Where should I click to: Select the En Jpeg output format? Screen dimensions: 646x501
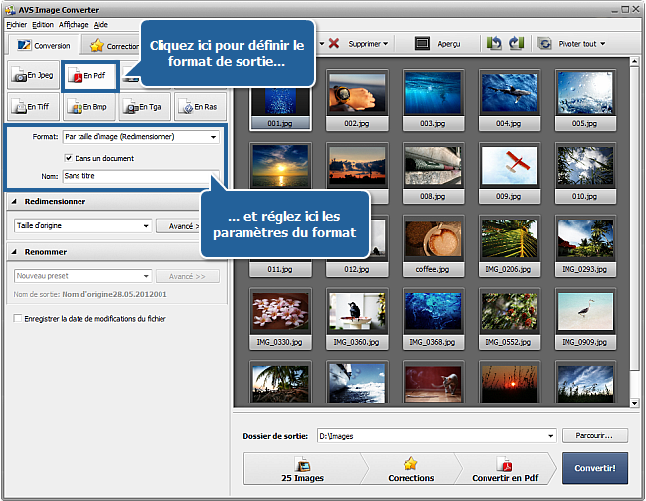click(x=32, y=76)
